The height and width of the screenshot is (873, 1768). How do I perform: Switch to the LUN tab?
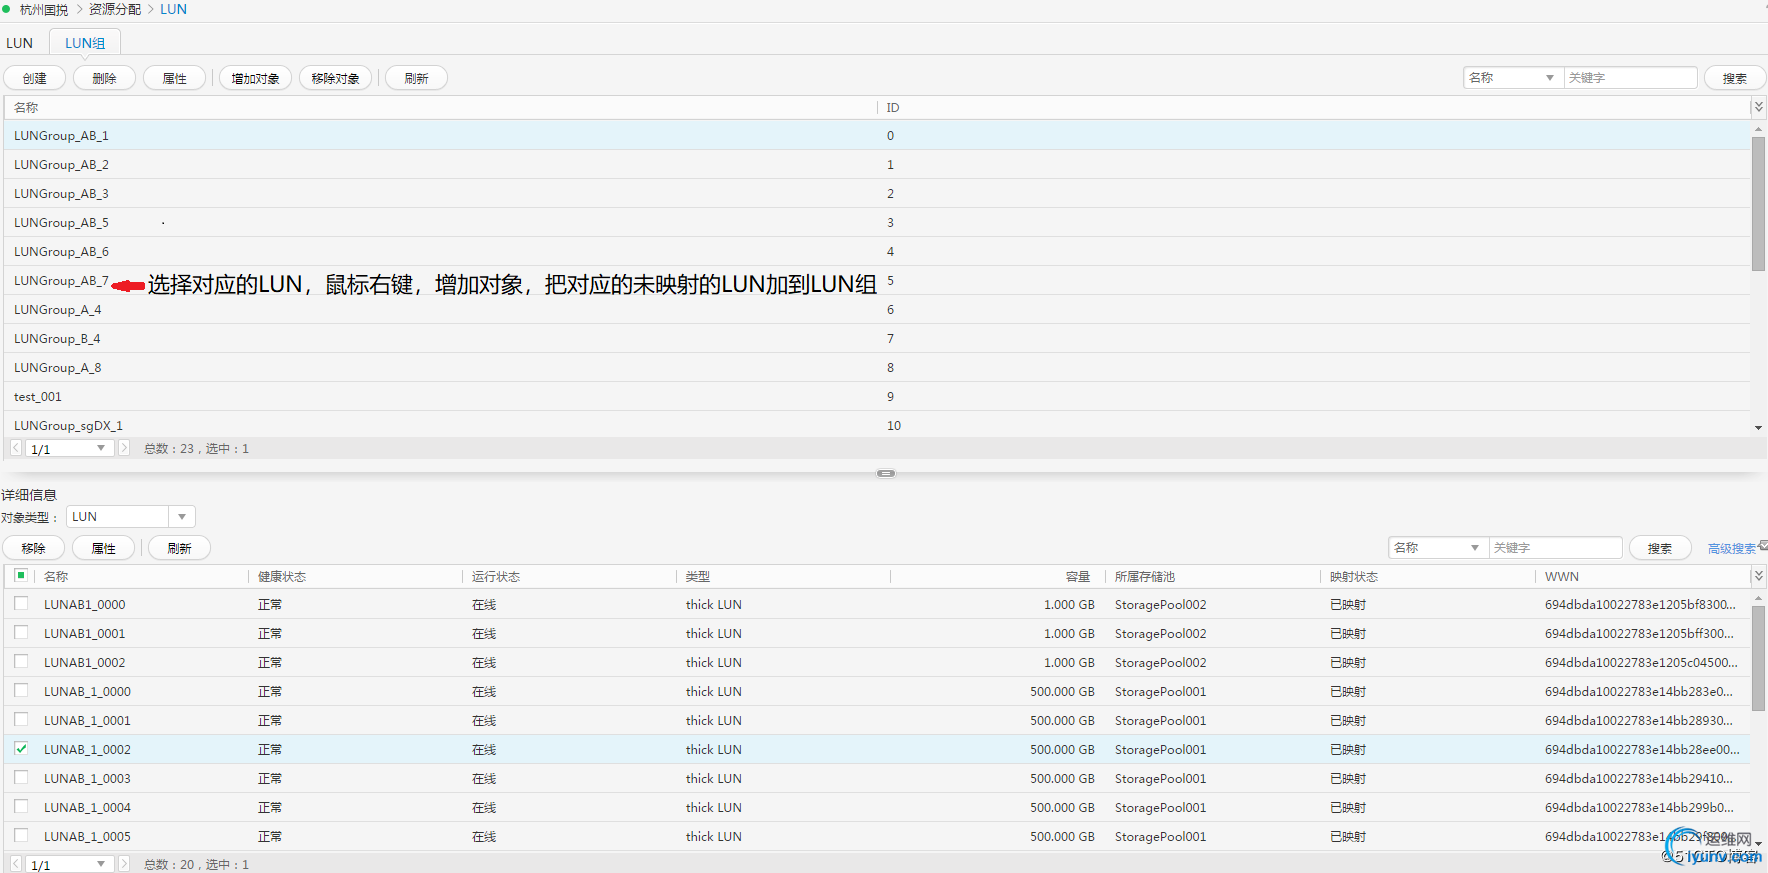[x=20, y=43]
